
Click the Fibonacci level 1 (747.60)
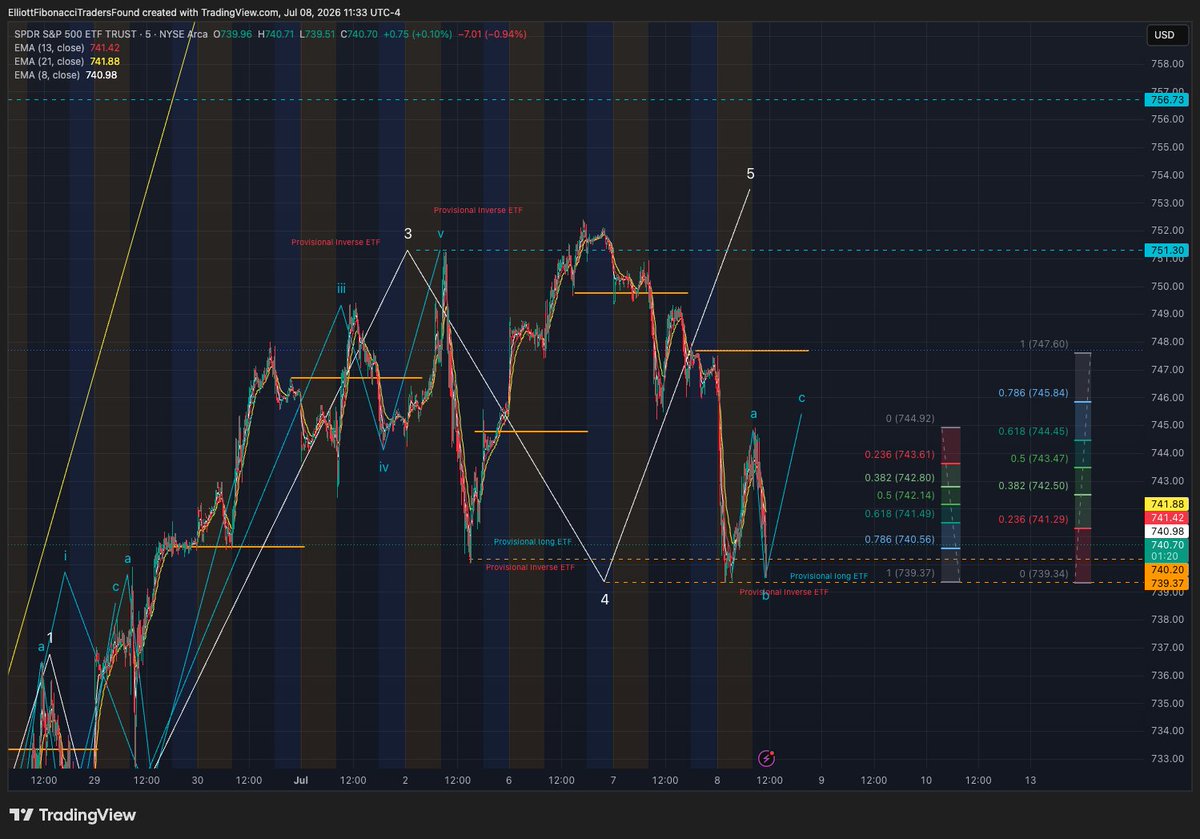click(x=1044, y=344)
